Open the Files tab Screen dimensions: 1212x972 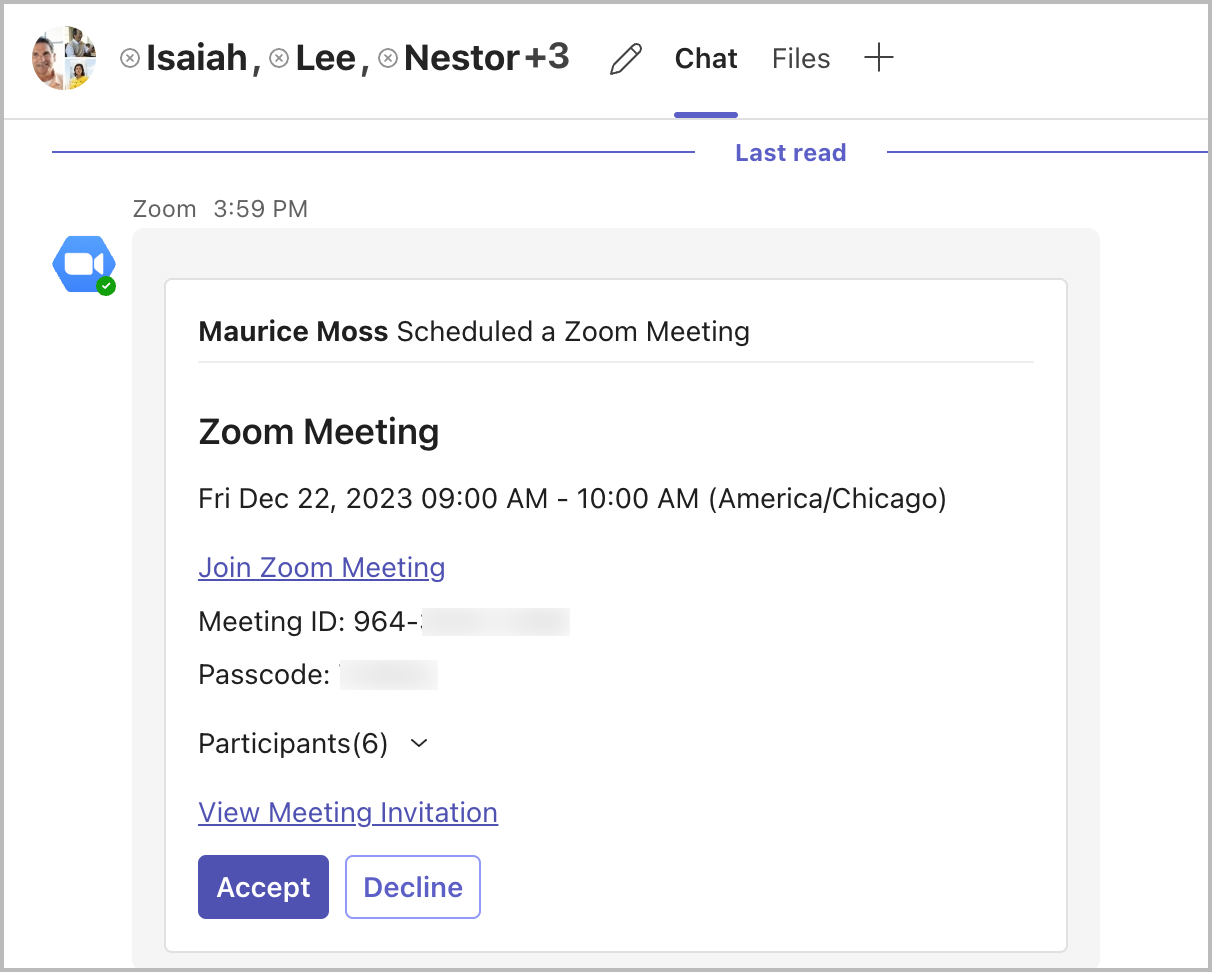[x=801, y=59]
